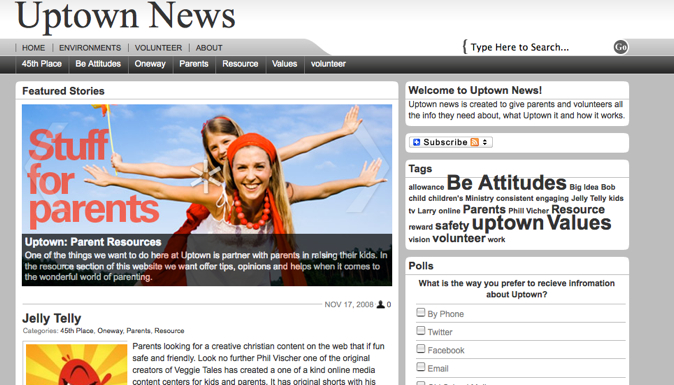Click the NOV 17, 2008 post date
The width and height of the screenshot is (674, 385).
(349, 305)
